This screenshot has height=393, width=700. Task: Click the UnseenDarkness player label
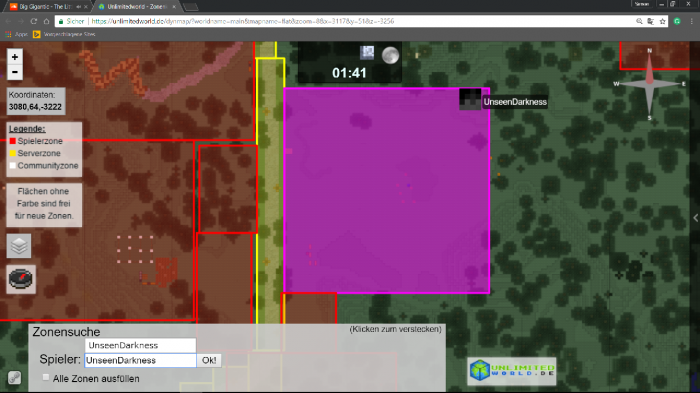pos(515,102)
